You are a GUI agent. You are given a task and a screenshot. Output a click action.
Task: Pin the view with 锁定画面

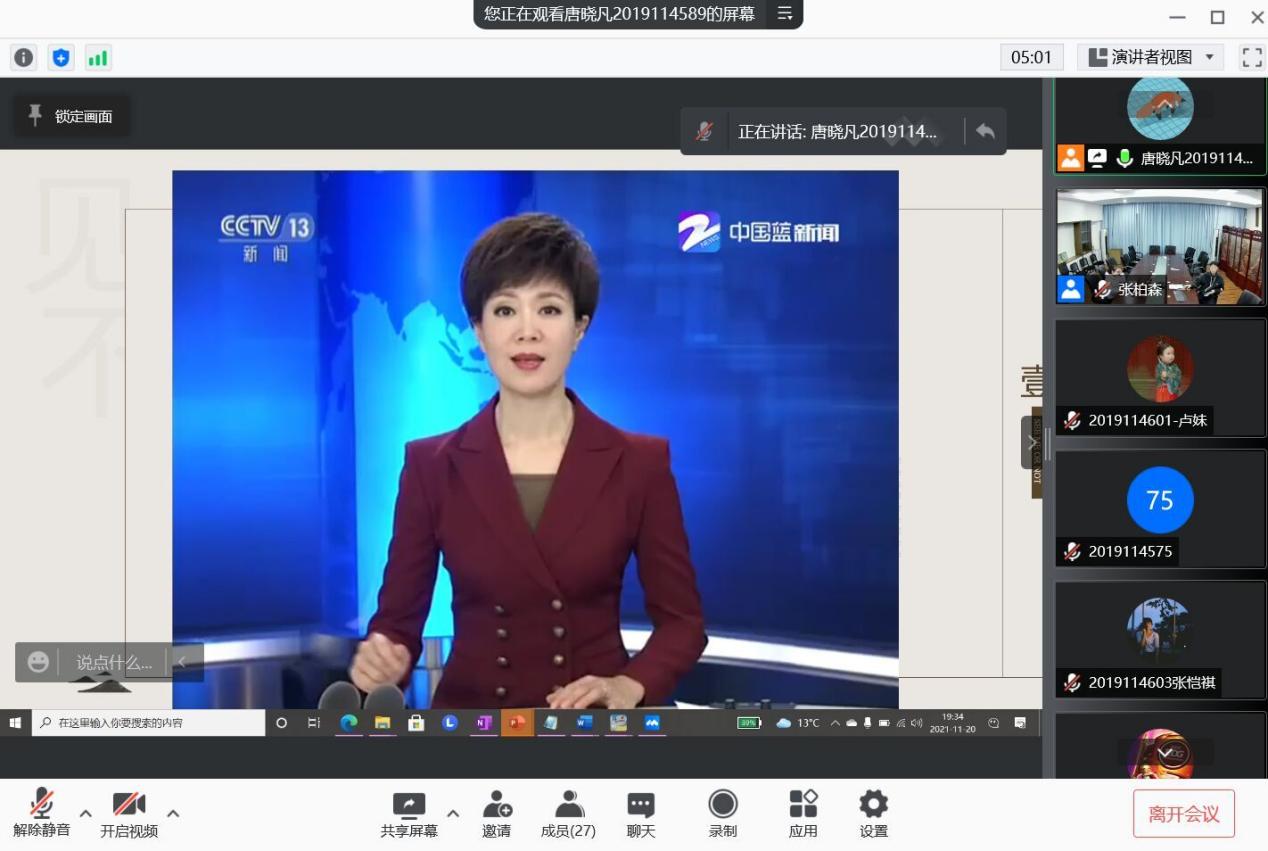pos(71,116)
